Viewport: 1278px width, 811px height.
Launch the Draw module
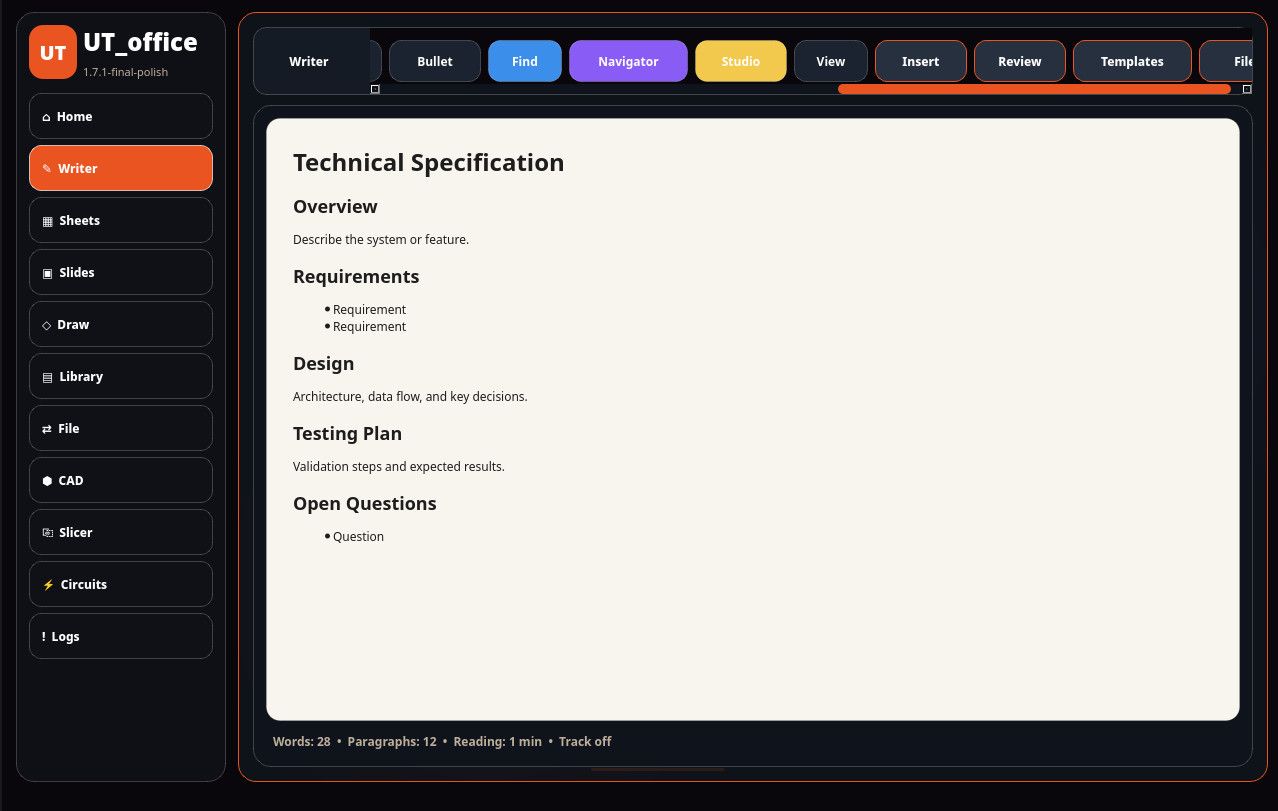point(121,324)
